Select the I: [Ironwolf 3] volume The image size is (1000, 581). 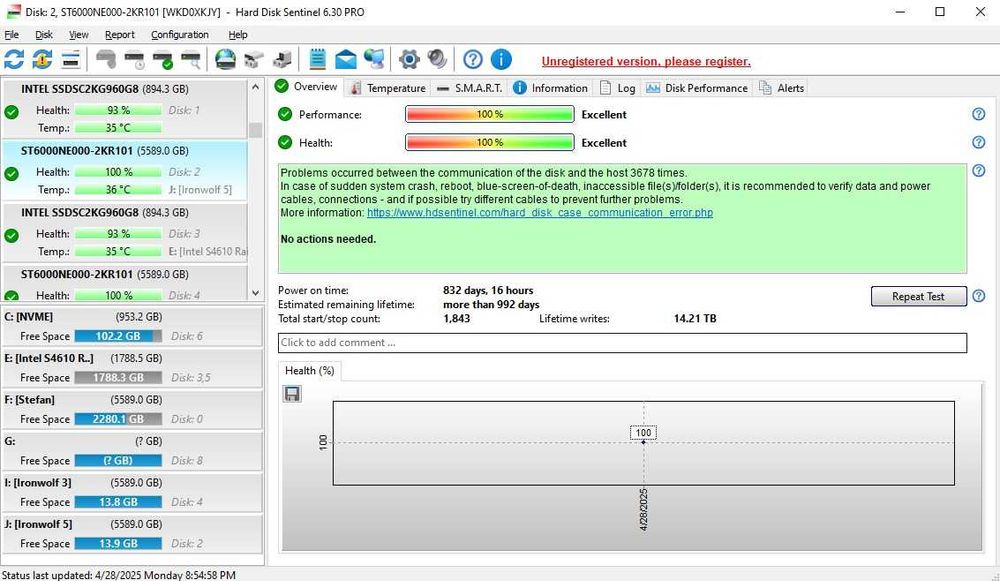(x=133, y=492)
